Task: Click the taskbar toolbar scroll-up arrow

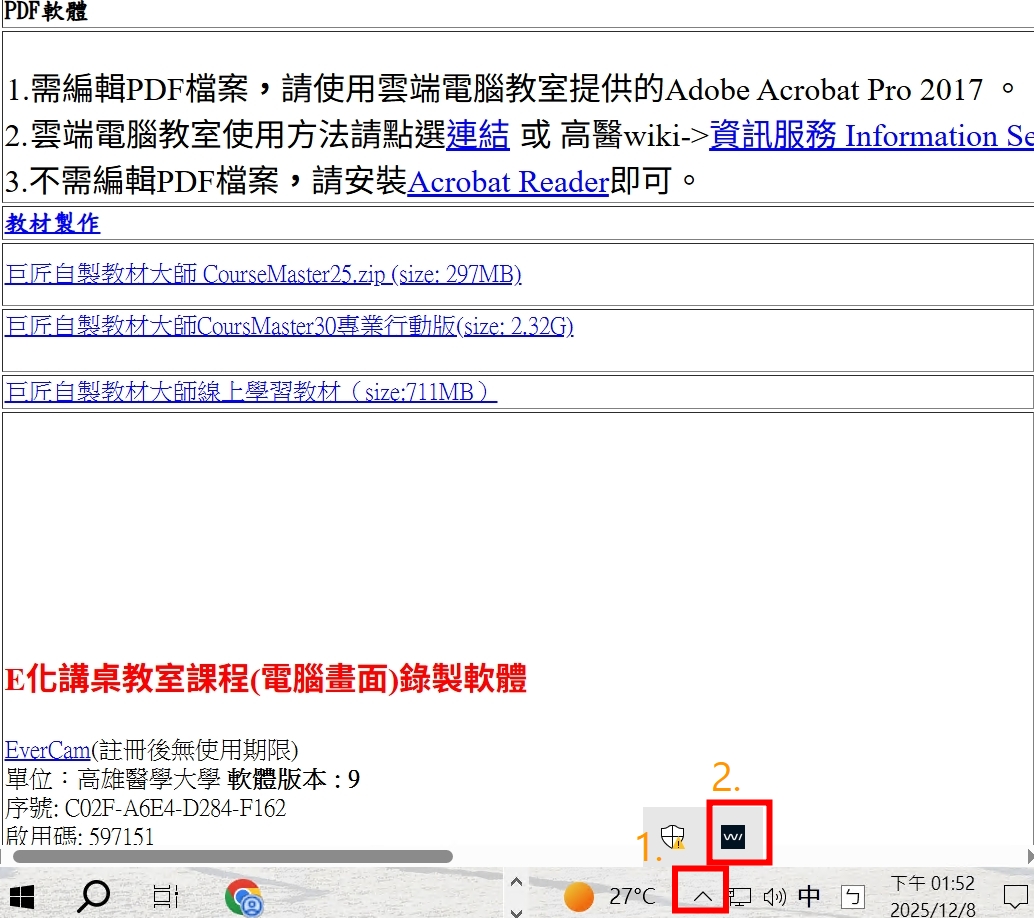Action: 516,882
